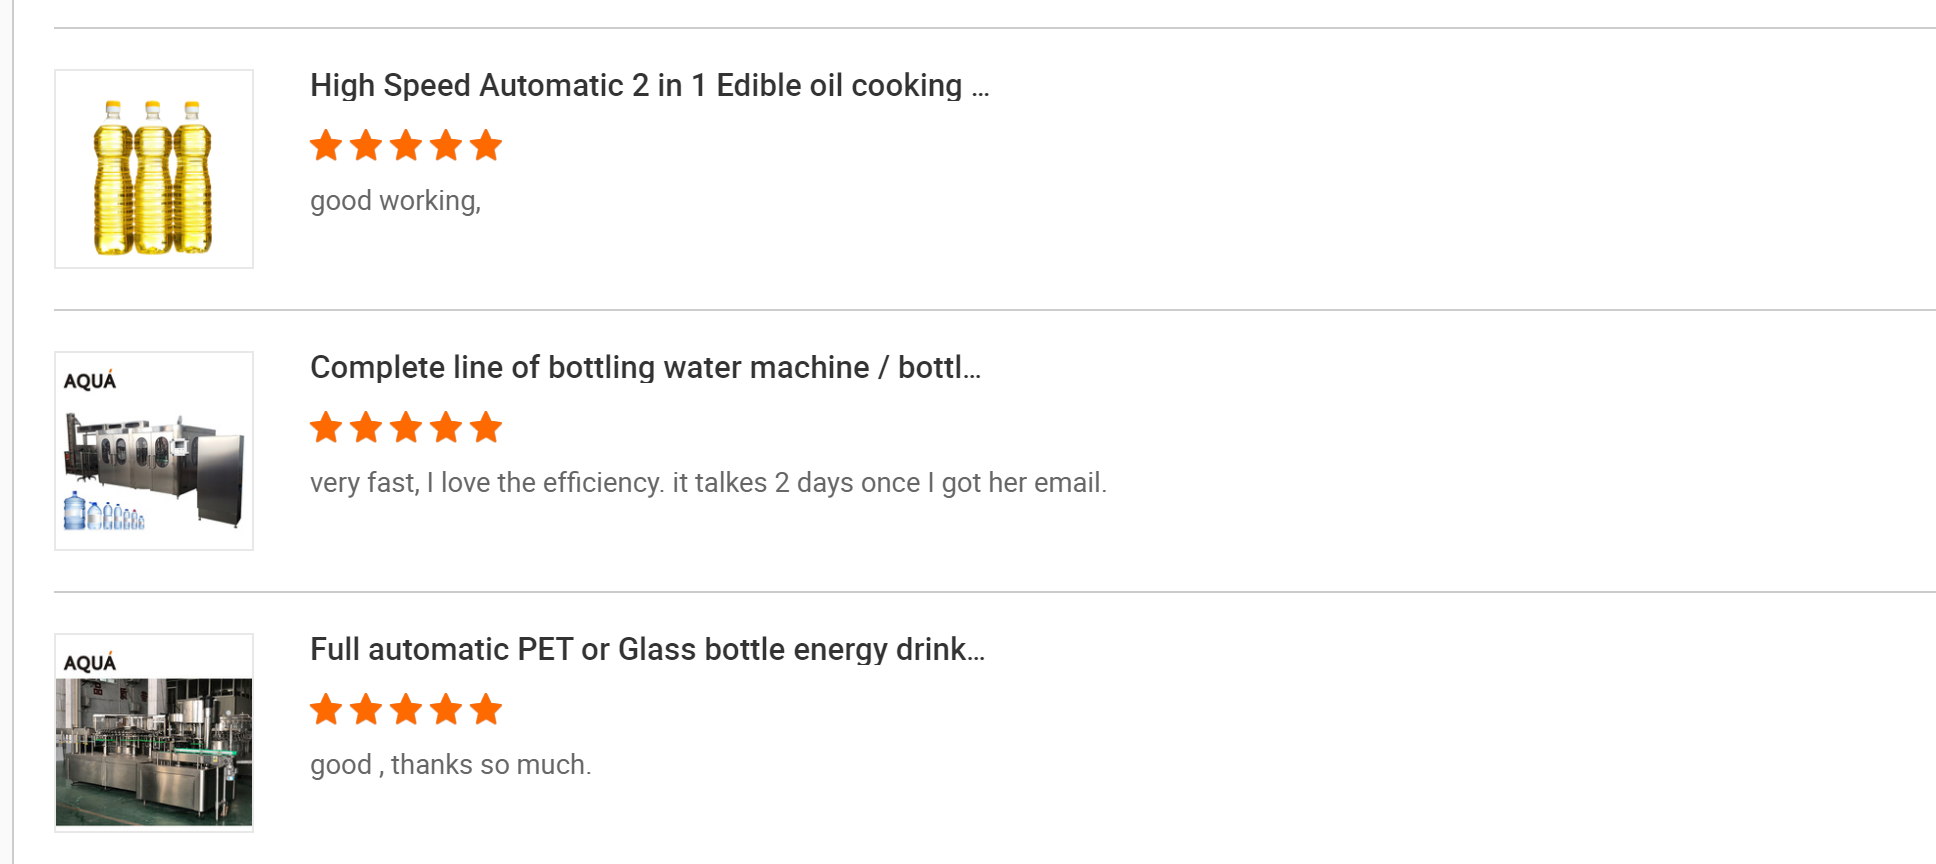The width and height of the screenshot is (1936, 864).
Task: Click the "very fast, I love the efficiency" comment
Action: coord(708,483)
